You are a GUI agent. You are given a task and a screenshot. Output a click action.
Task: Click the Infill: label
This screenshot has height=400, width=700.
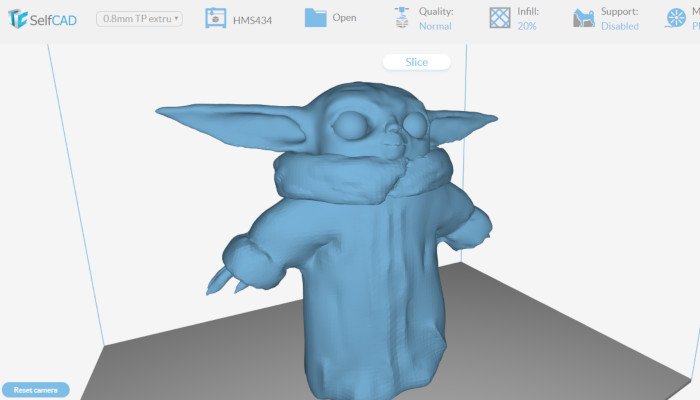click(528, 12)
